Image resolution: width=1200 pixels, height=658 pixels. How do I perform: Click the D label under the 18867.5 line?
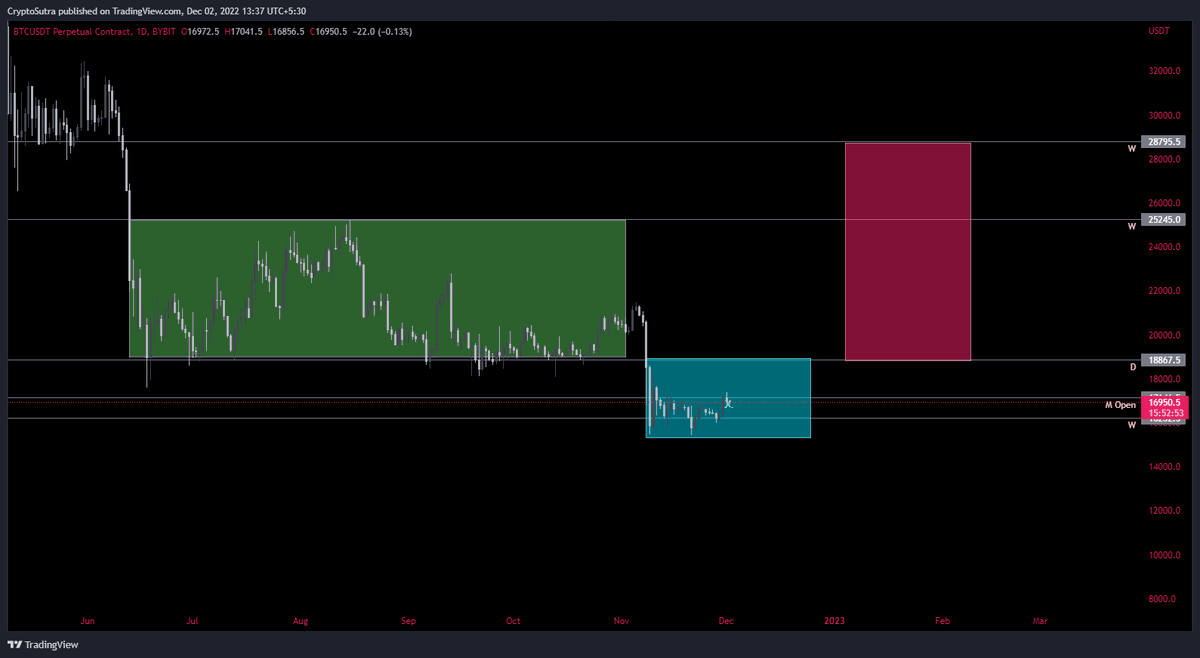pos(1132,367)
